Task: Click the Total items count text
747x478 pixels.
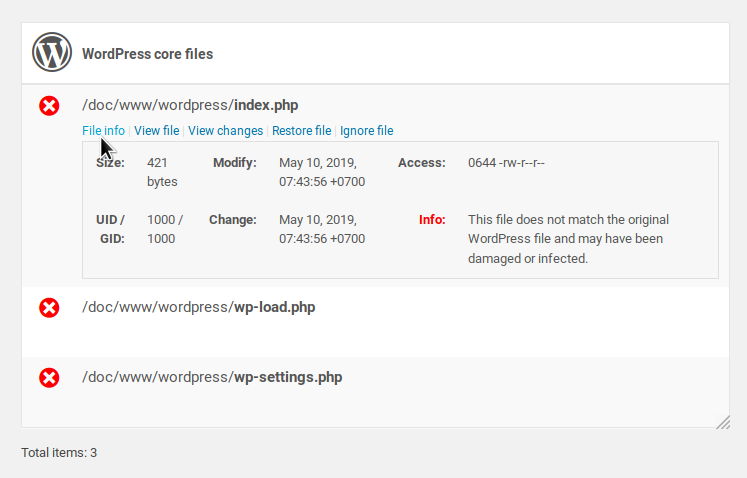Action: (x=59, y=453)
